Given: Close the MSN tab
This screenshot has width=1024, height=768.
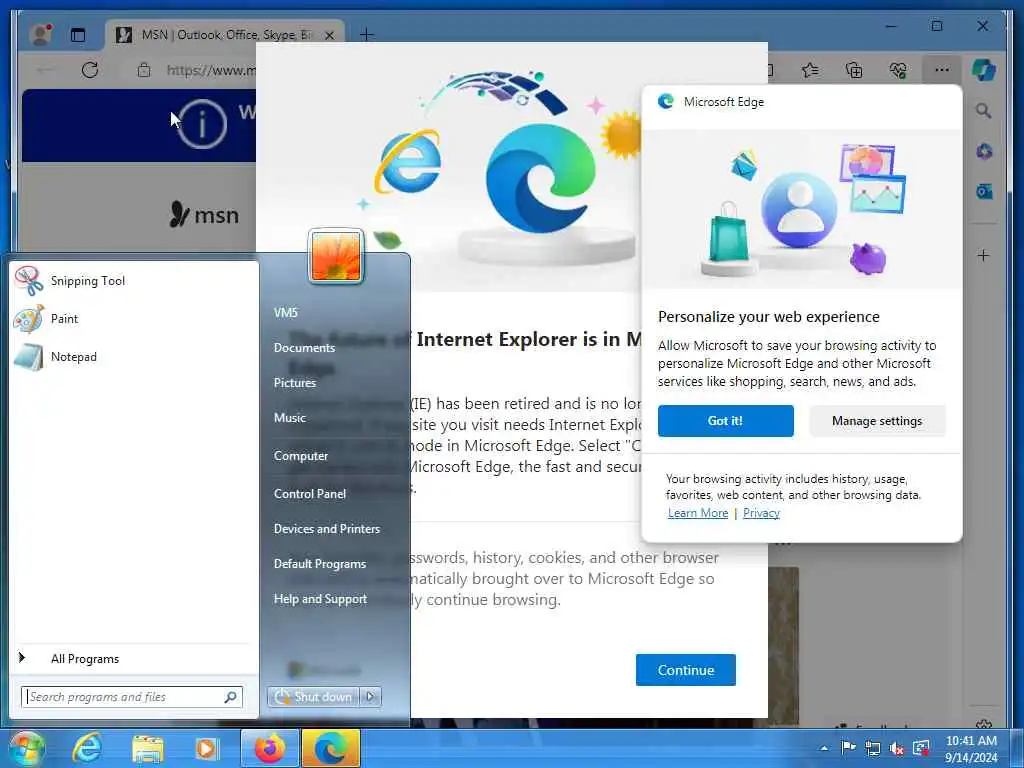Looking at the screenshot, I should [330, 35].
